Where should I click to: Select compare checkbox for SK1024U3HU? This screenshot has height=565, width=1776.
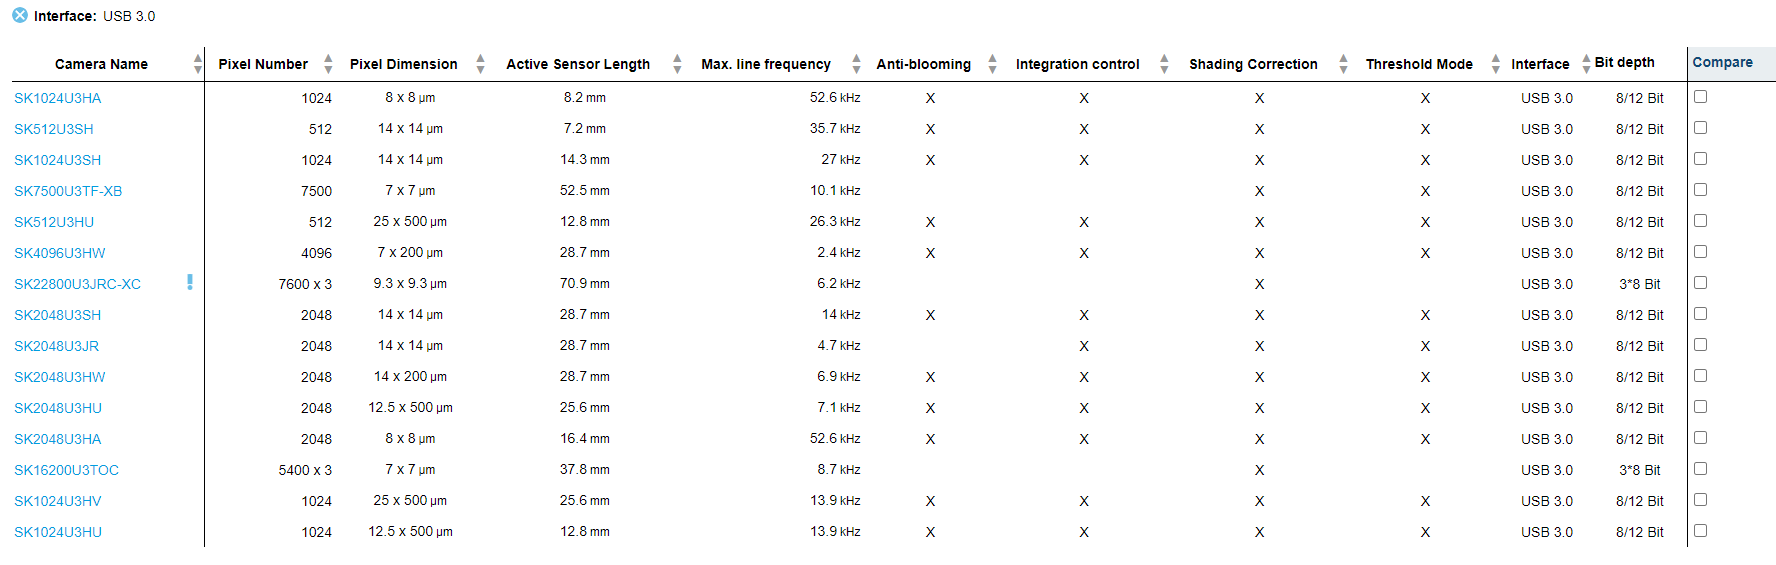pyautogui.click(x=1700, y=531)
